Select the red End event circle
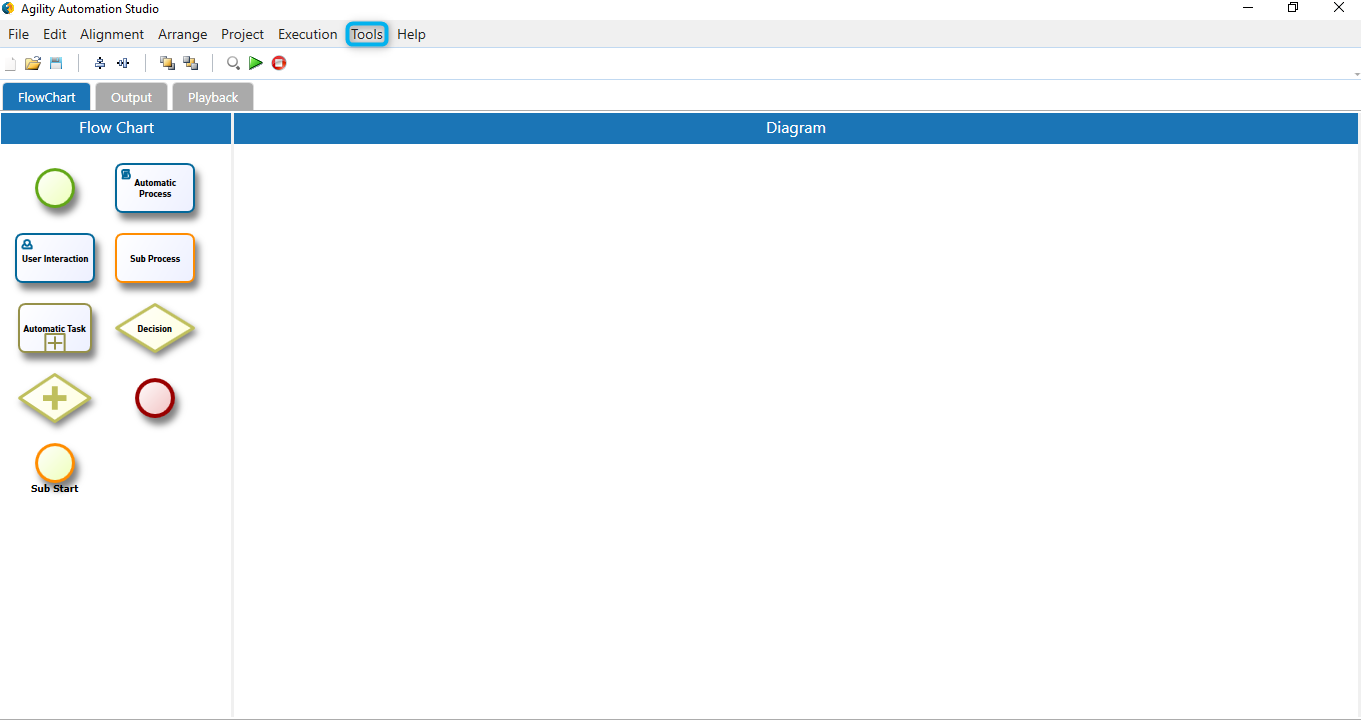 [x=155, y=398]
